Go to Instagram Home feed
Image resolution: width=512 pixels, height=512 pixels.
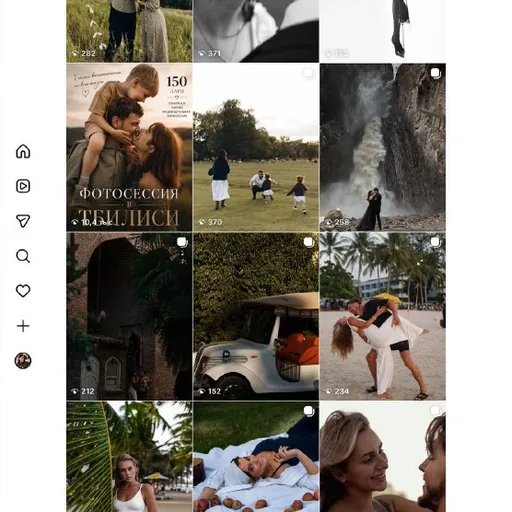[x=23, y=151]
